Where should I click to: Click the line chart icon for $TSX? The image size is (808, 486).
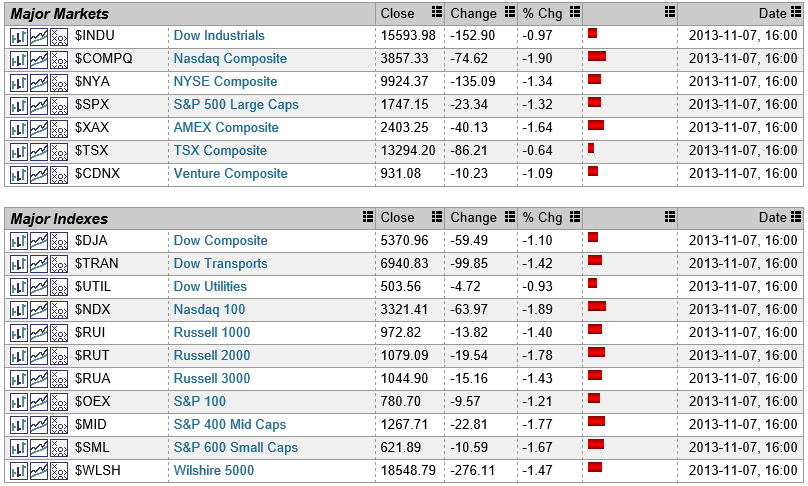(39, 151)
